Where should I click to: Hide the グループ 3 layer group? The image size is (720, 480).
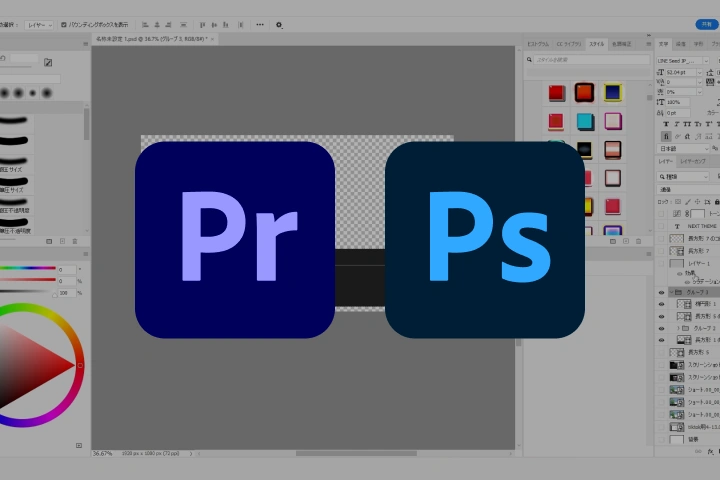(661, 293)
